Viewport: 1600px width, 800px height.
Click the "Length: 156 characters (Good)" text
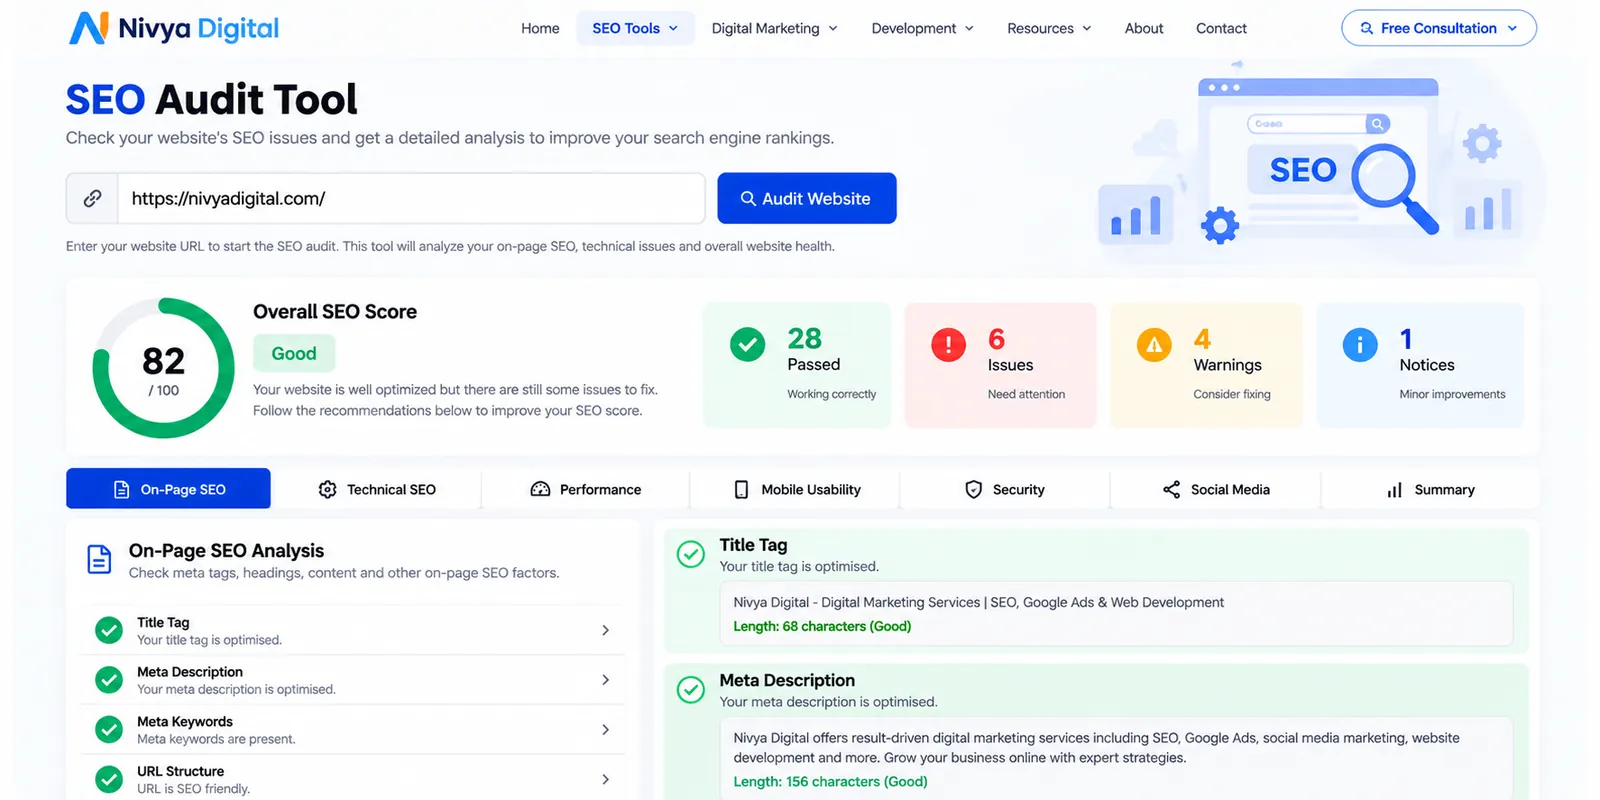(x=830, y=781)
